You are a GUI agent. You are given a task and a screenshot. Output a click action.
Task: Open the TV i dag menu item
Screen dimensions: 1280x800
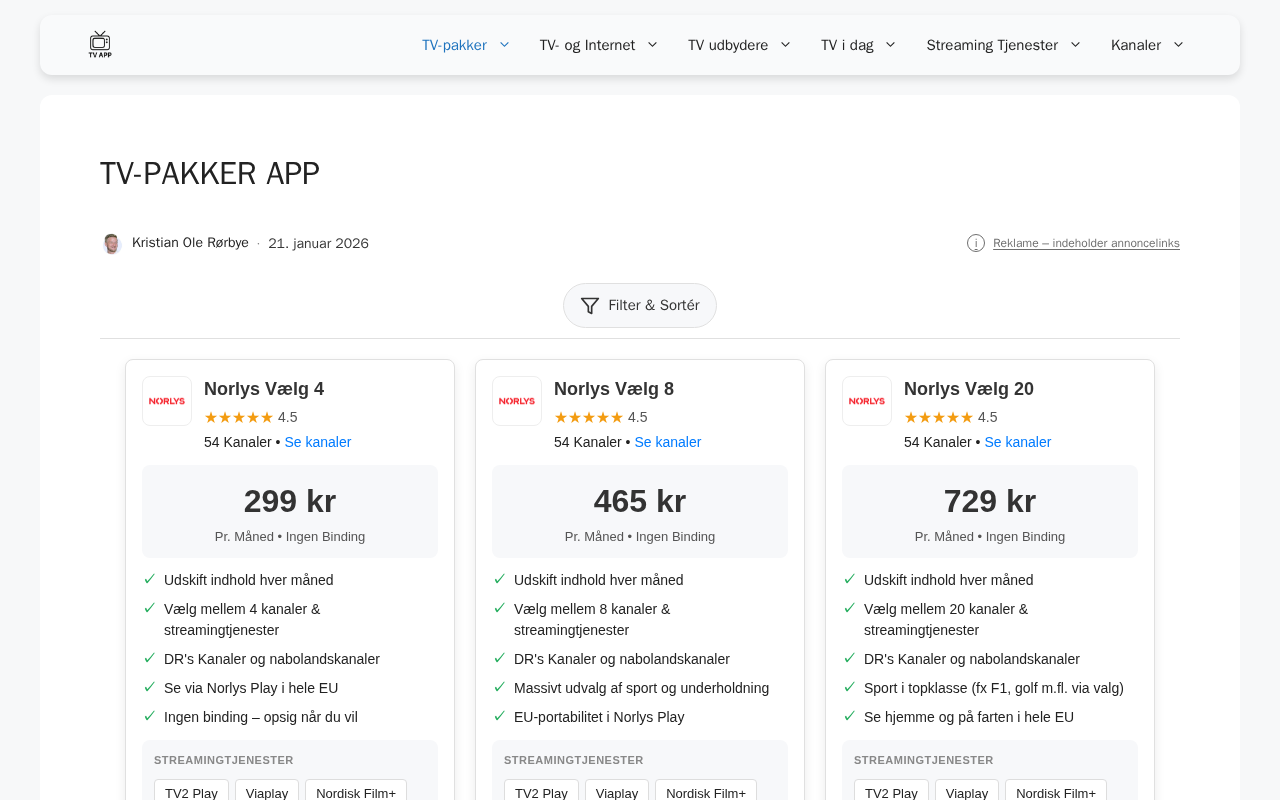click(x=847, y=45)
